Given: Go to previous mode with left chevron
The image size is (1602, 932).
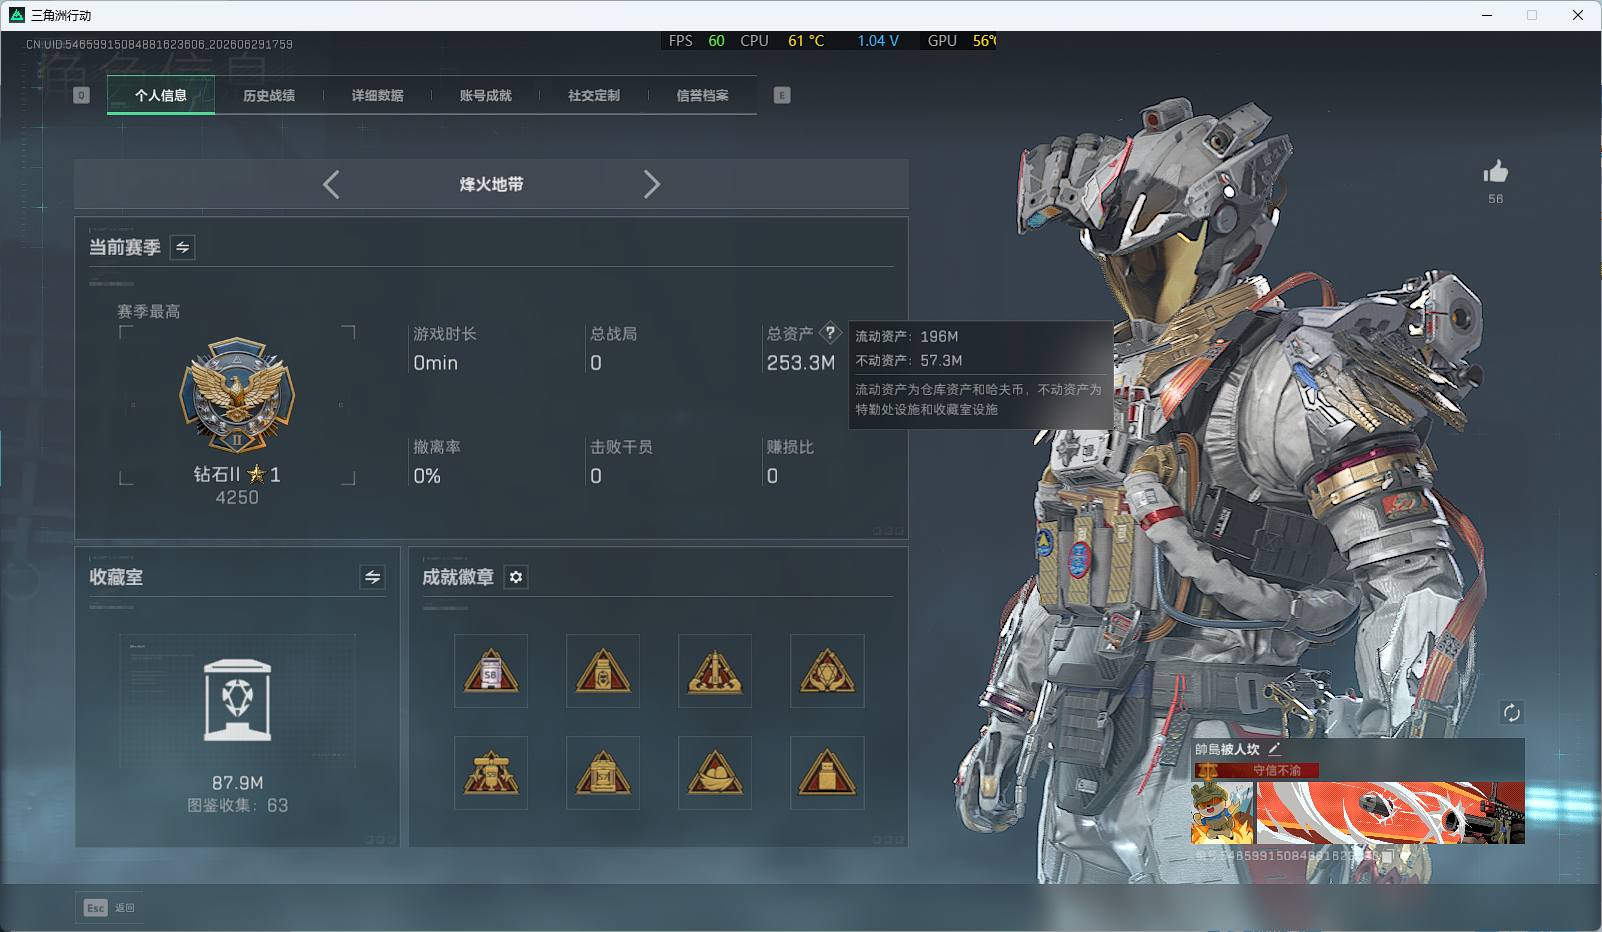Looking at the screenshot, I should 331,184.
